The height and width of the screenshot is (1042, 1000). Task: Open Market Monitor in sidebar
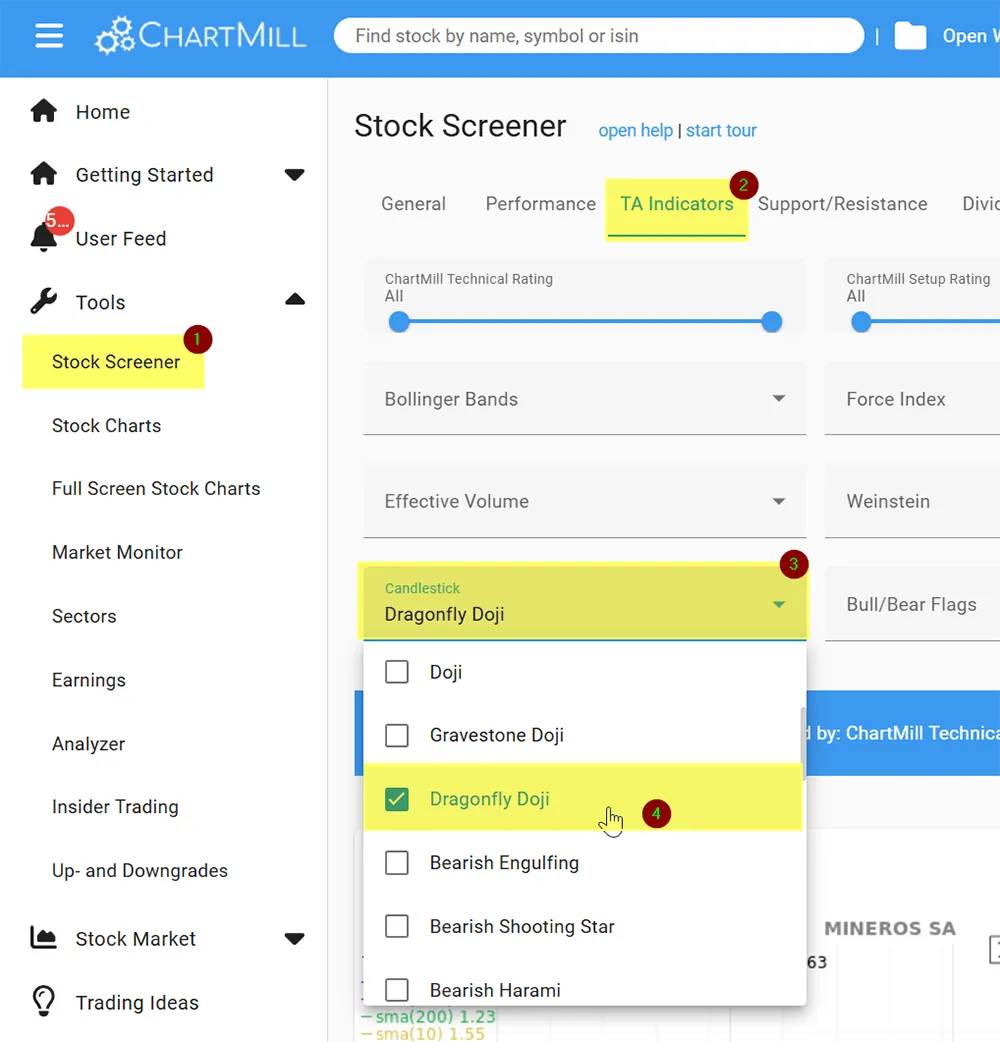click(x=117, y=552)
